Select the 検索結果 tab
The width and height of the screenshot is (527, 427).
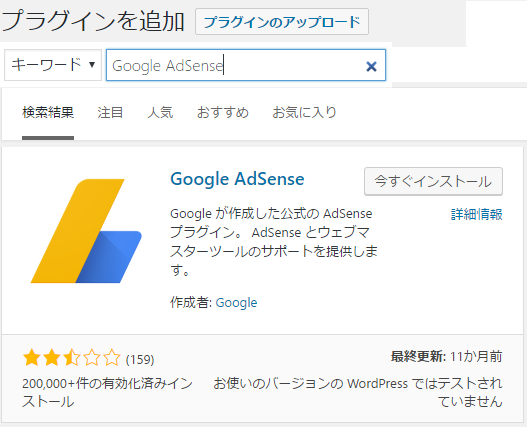tap(48, 112)
